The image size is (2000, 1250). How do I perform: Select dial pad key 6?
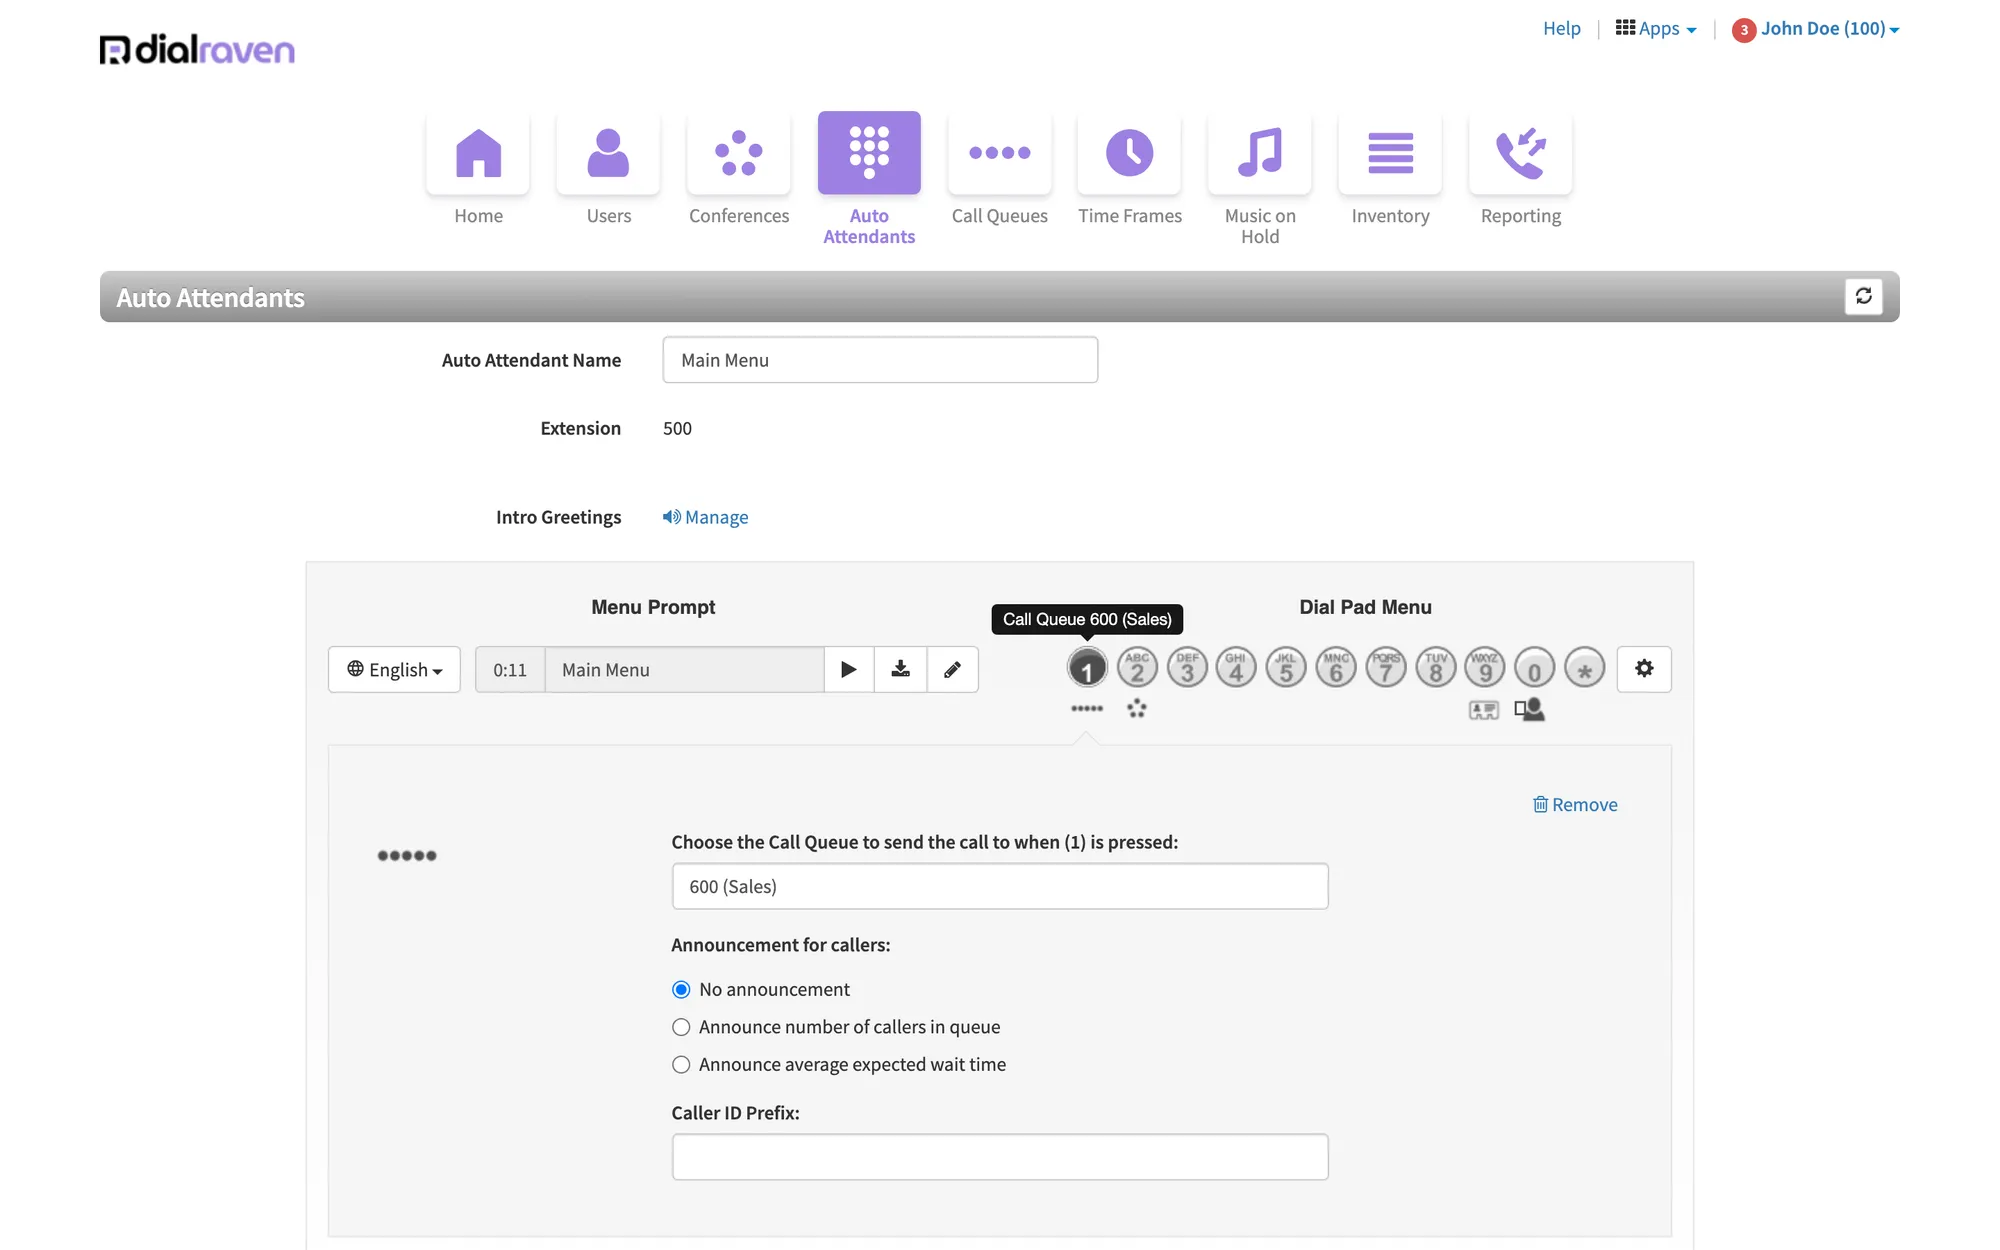click(1336, 668)
